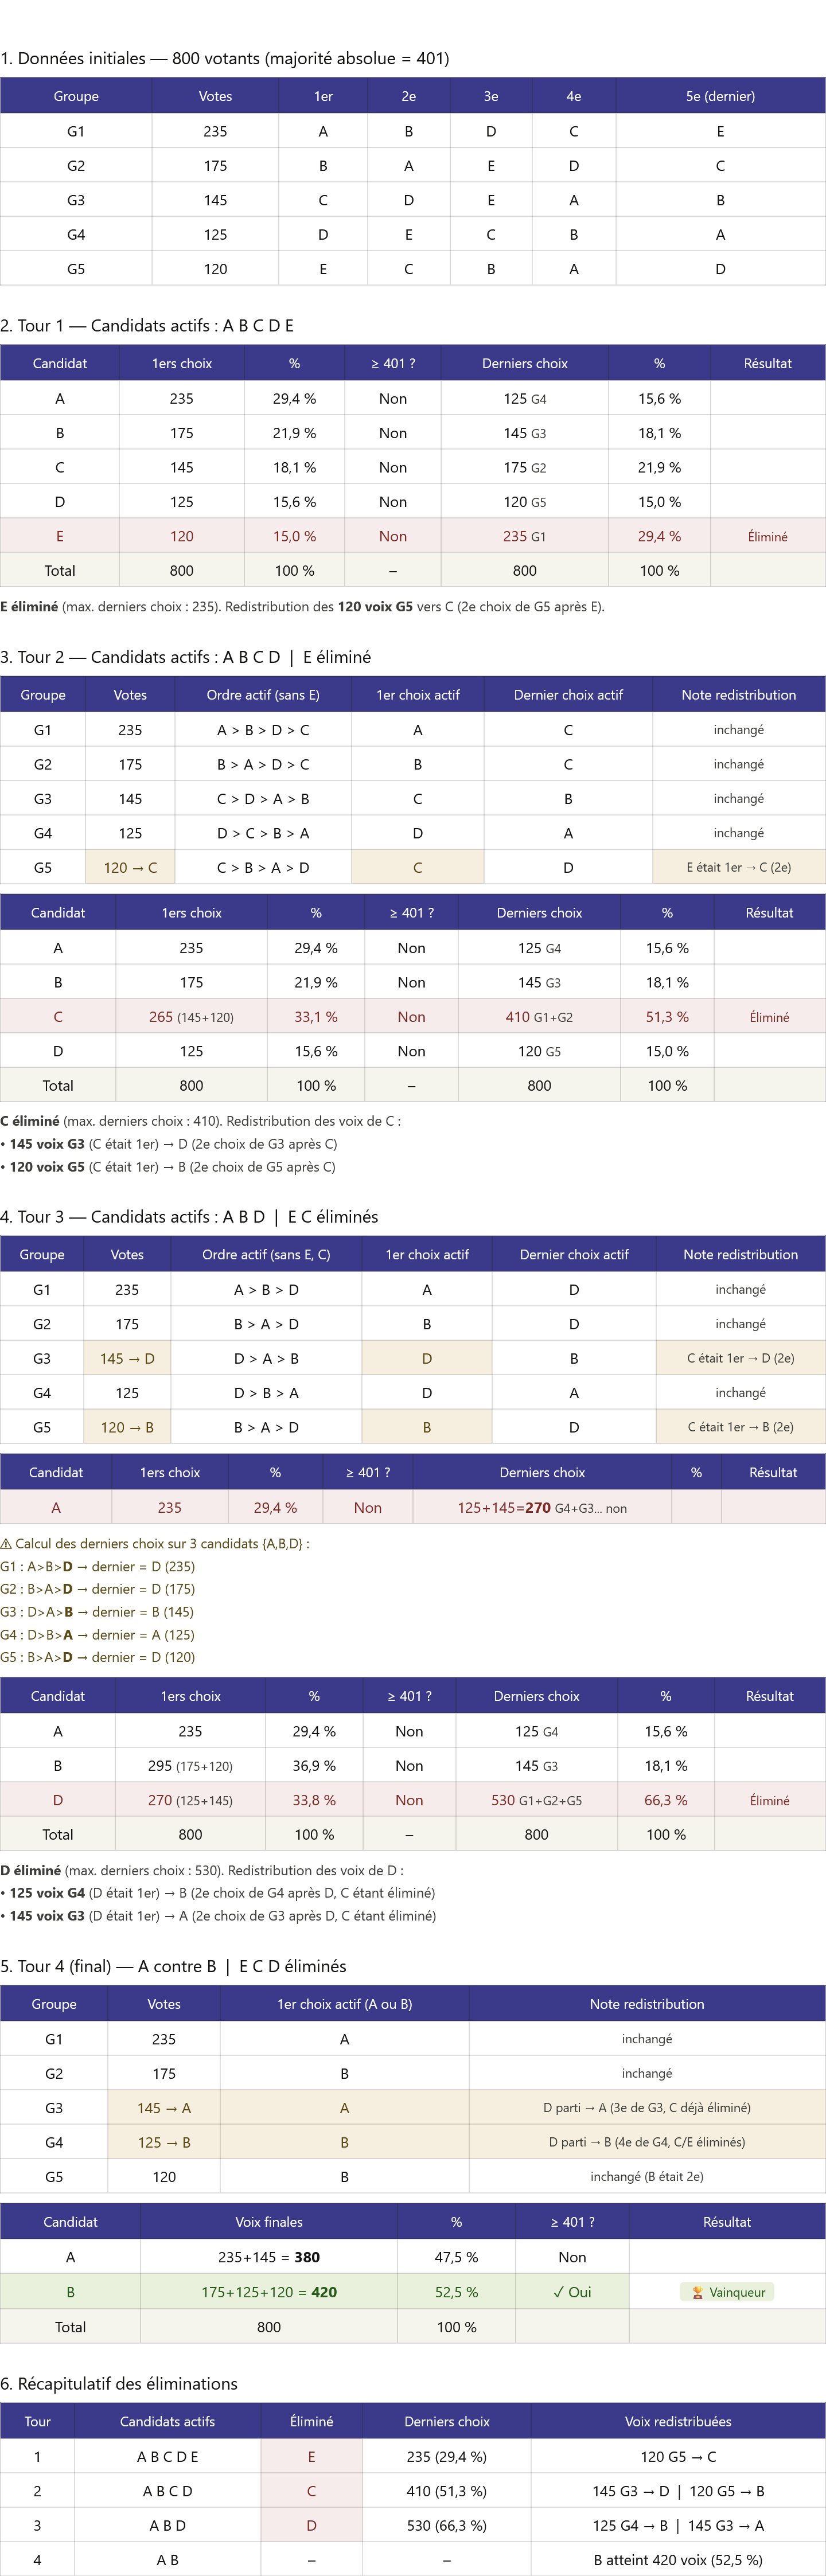Image resolution: width=826 pixels, height=2576 pixels.
Task: Click the '530 G1+G2+G5' cell
Action: click(536, 1800)
